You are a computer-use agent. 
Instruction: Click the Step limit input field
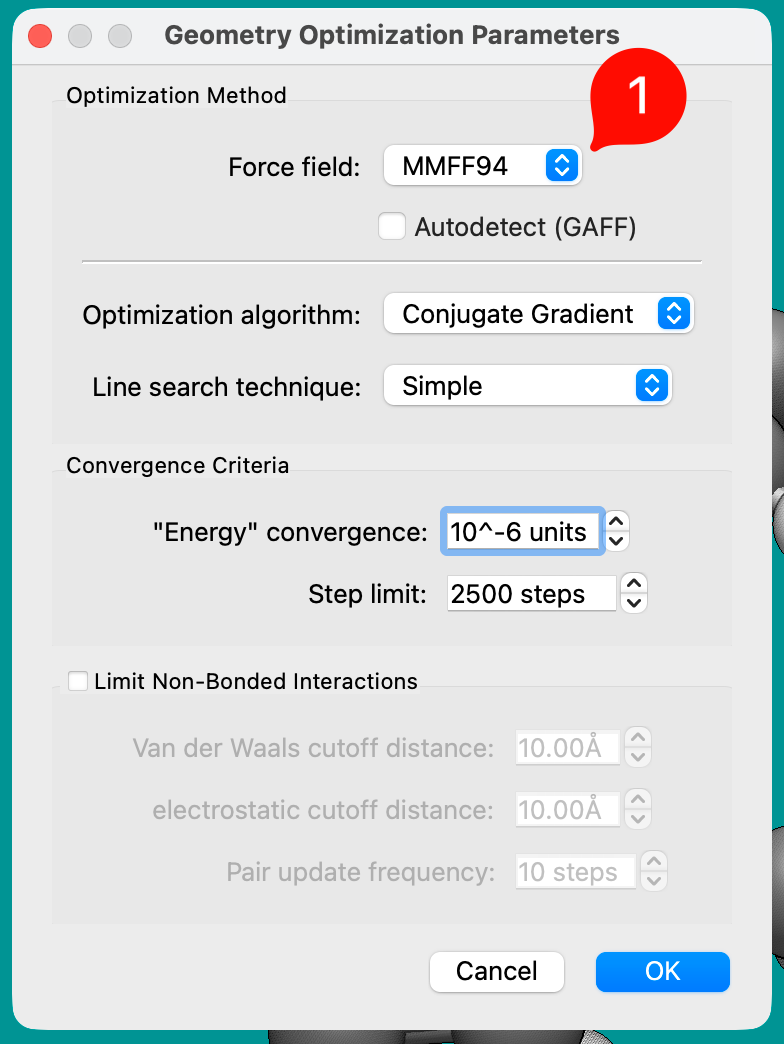click(x=530, y=594)
